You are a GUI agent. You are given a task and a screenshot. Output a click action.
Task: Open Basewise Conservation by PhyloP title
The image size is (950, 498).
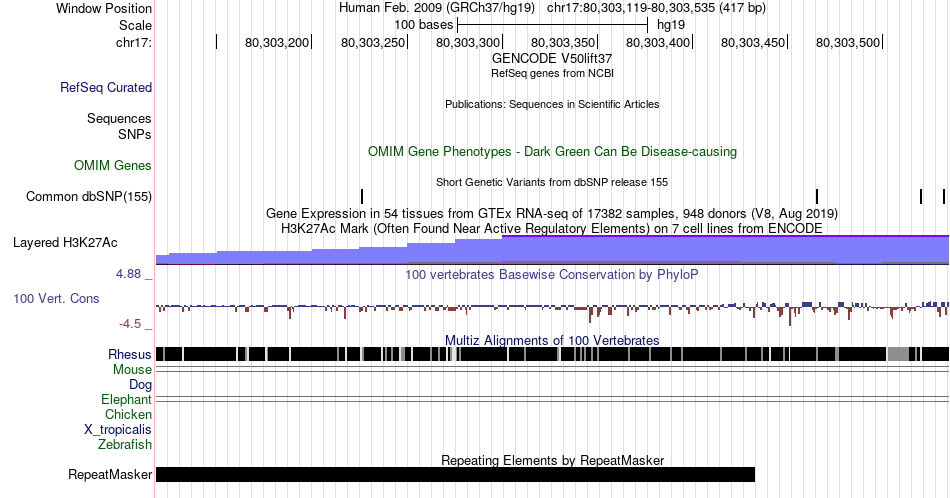(x=552, y=274)
